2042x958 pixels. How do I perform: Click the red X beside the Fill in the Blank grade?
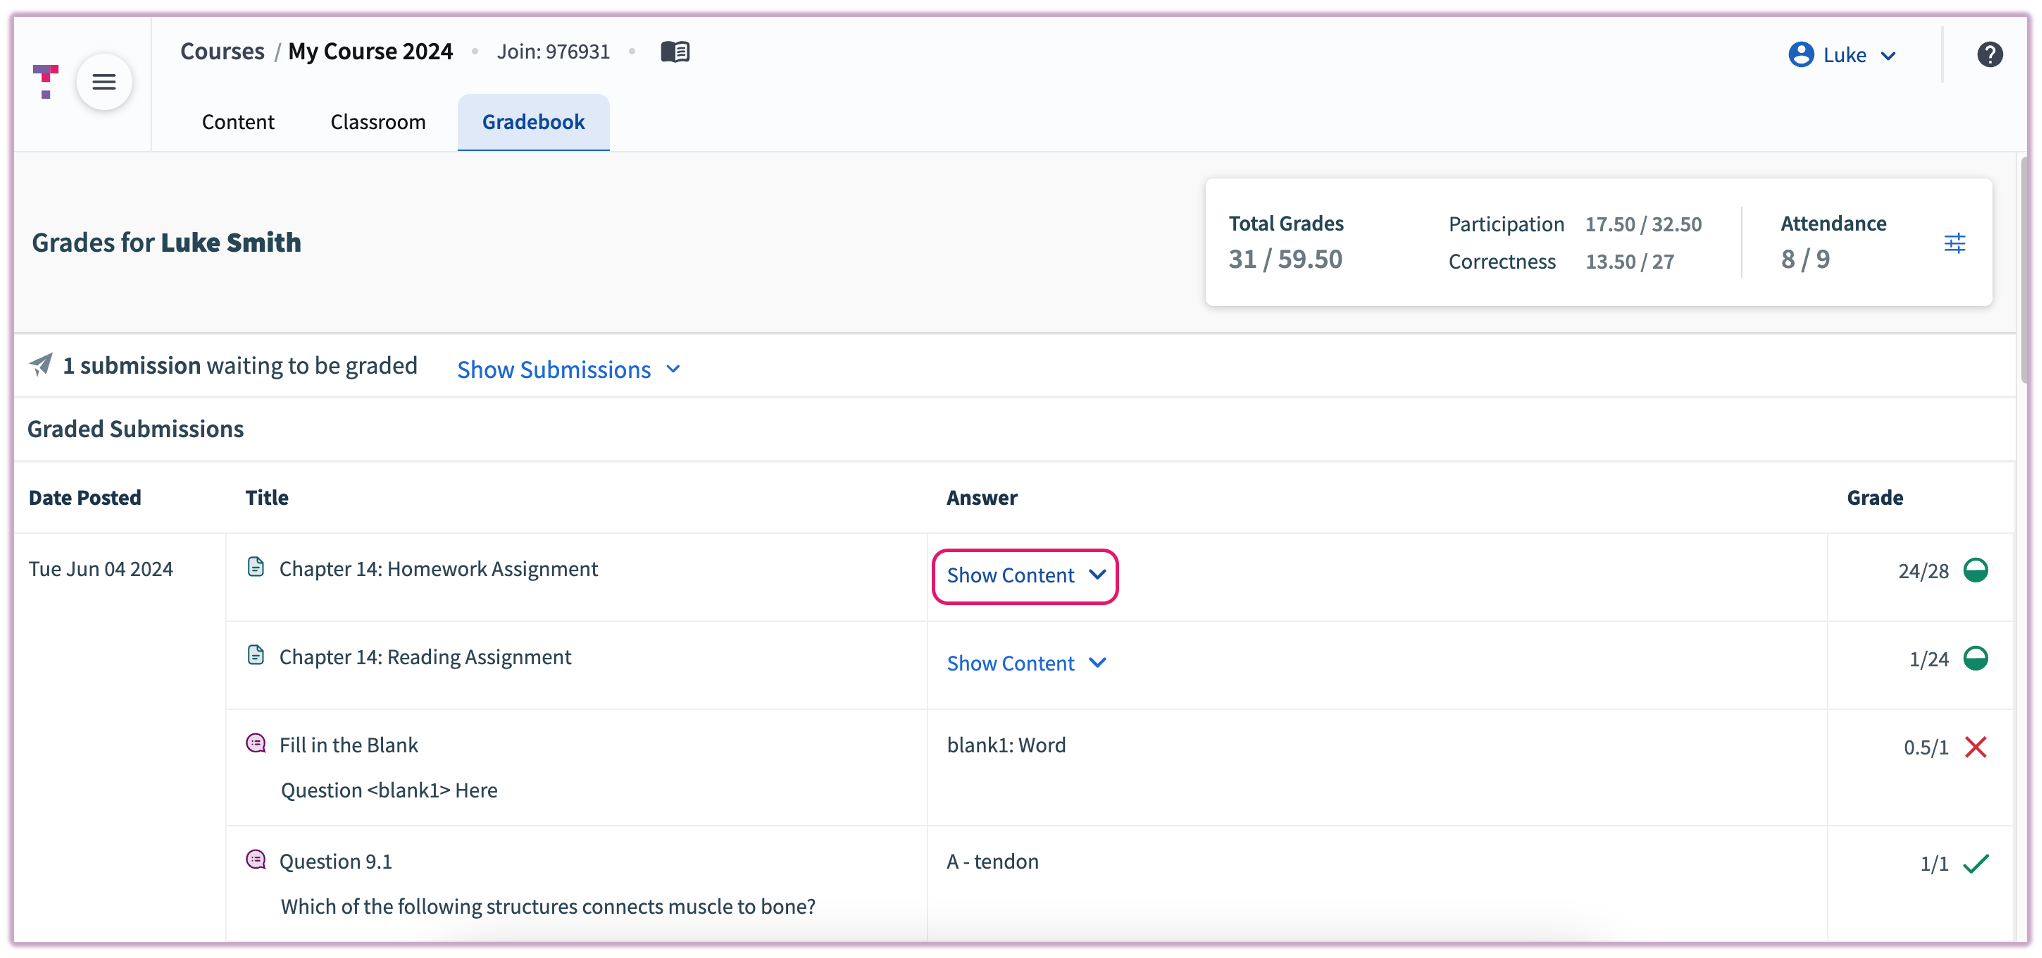[1977, 746]
